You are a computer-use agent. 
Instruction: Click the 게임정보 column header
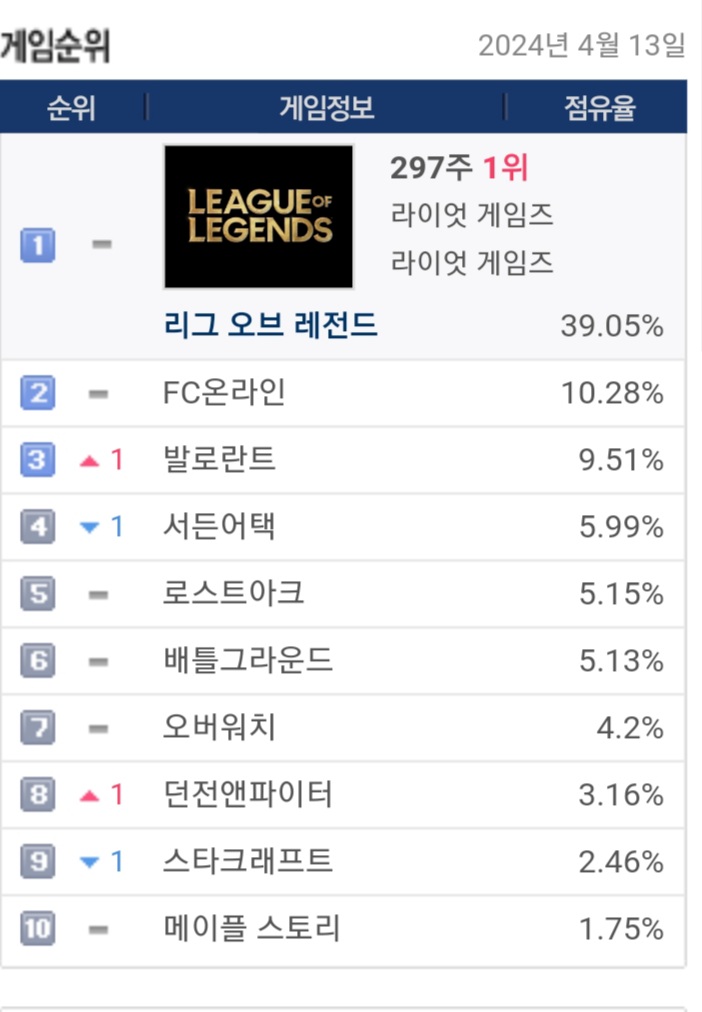[326, 108]
